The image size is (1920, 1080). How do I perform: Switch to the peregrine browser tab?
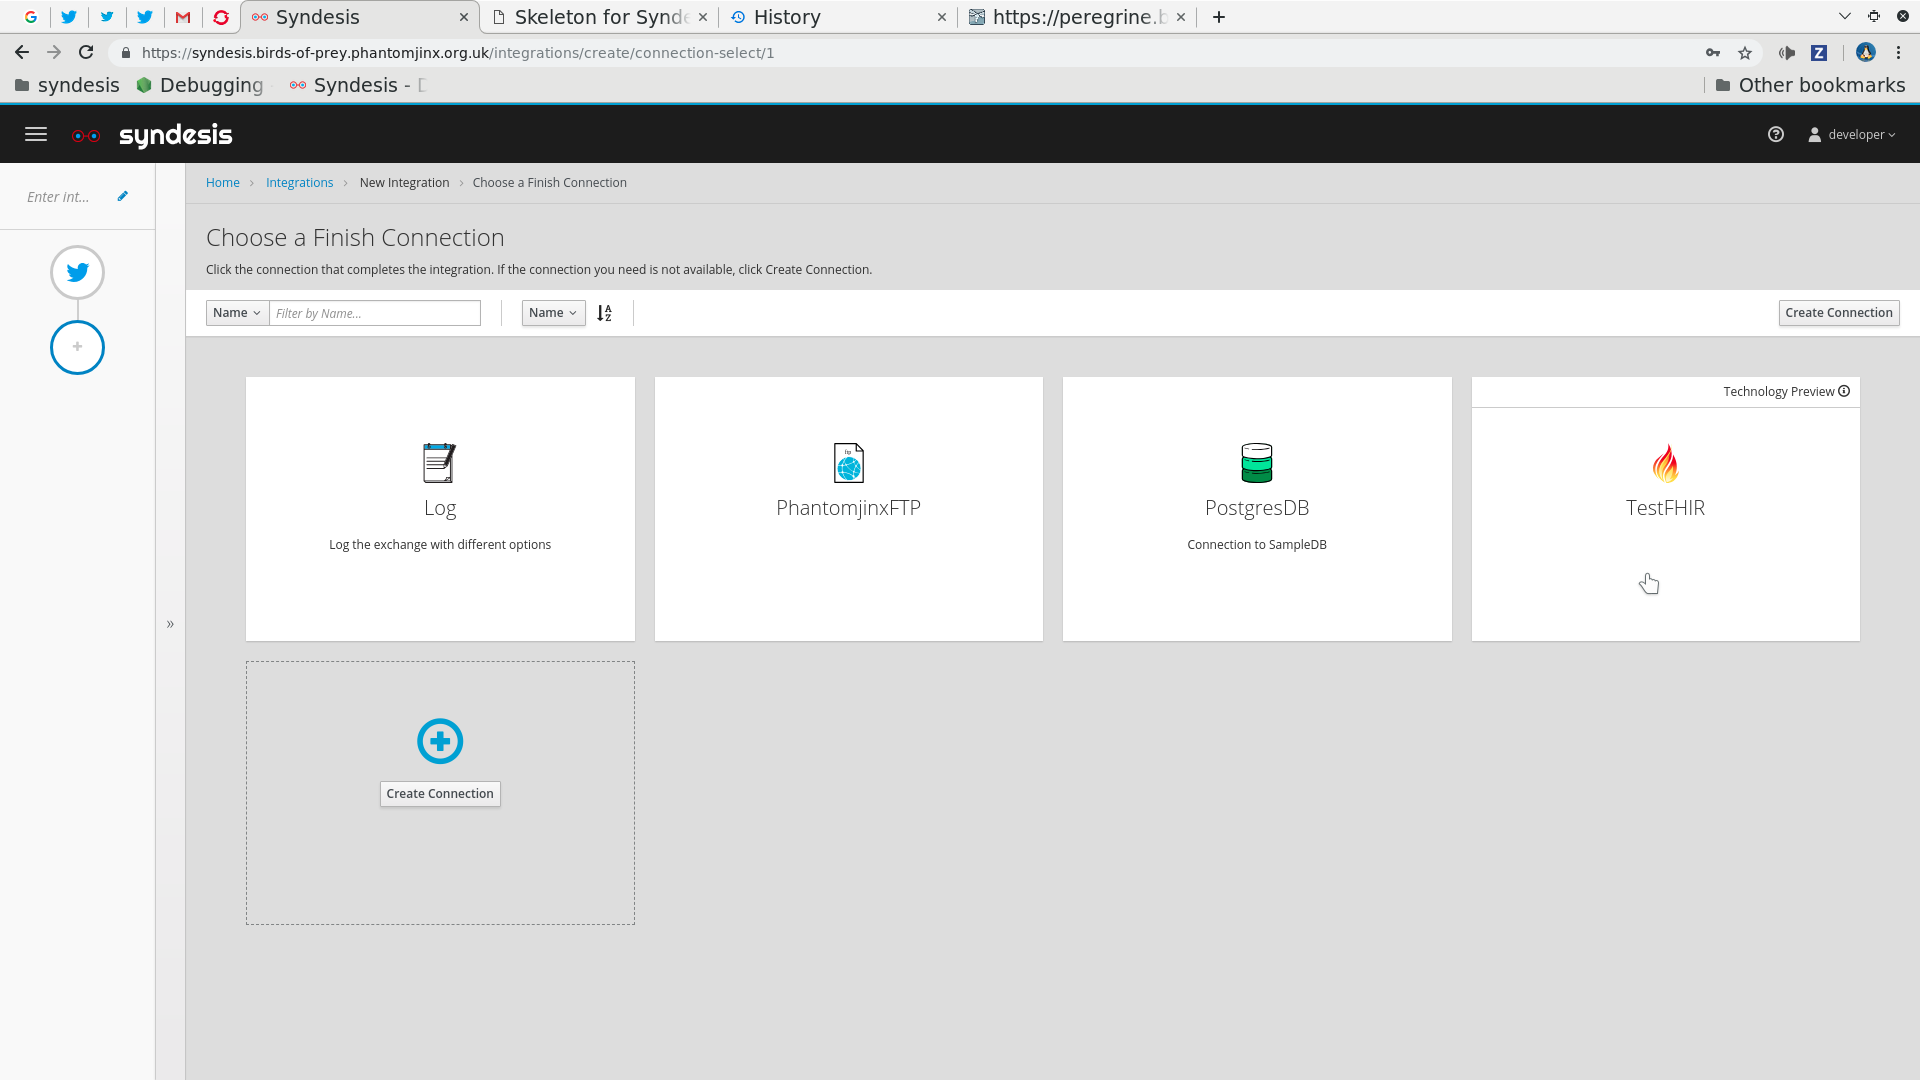pyautogui.click(x=1075, y=17)
